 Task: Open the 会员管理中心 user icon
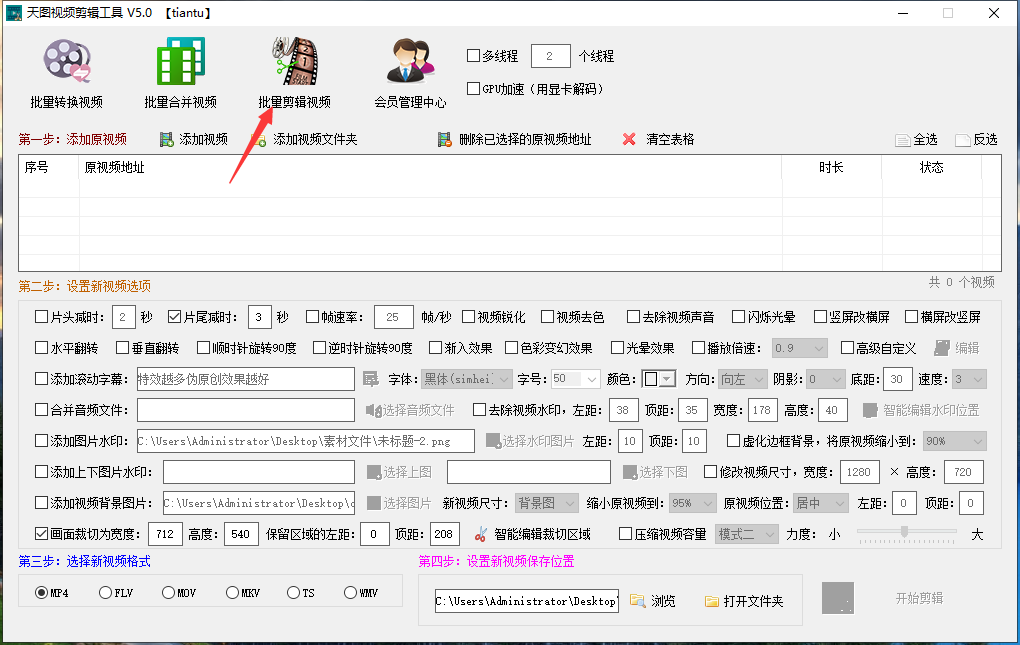click(410, 62)
